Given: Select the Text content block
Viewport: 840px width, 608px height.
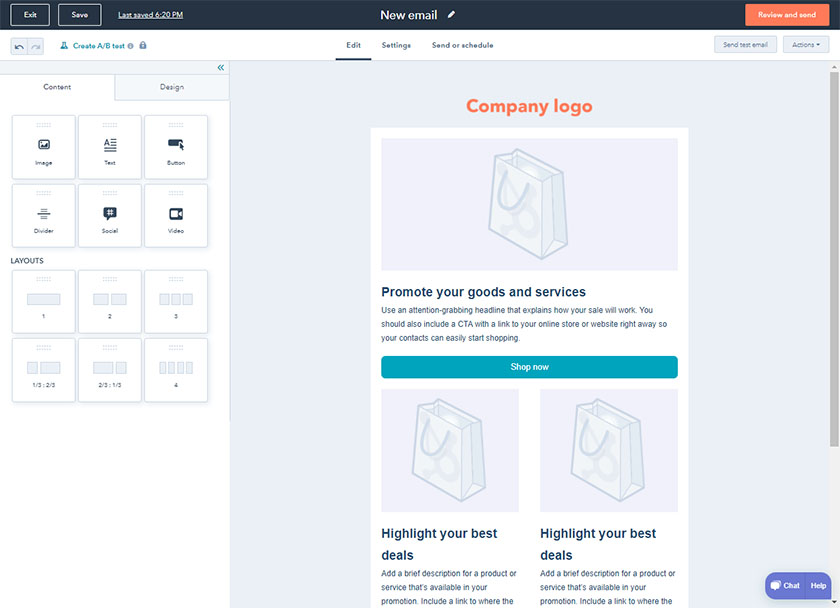Looking at the screenshot, I should click(110, 147).
